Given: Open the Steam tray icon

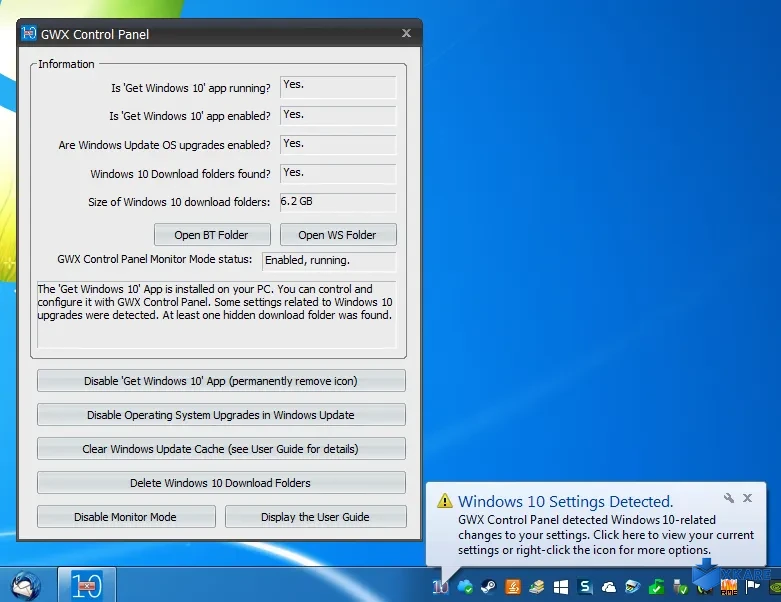Looking at the screenshot, I should 488,587.
